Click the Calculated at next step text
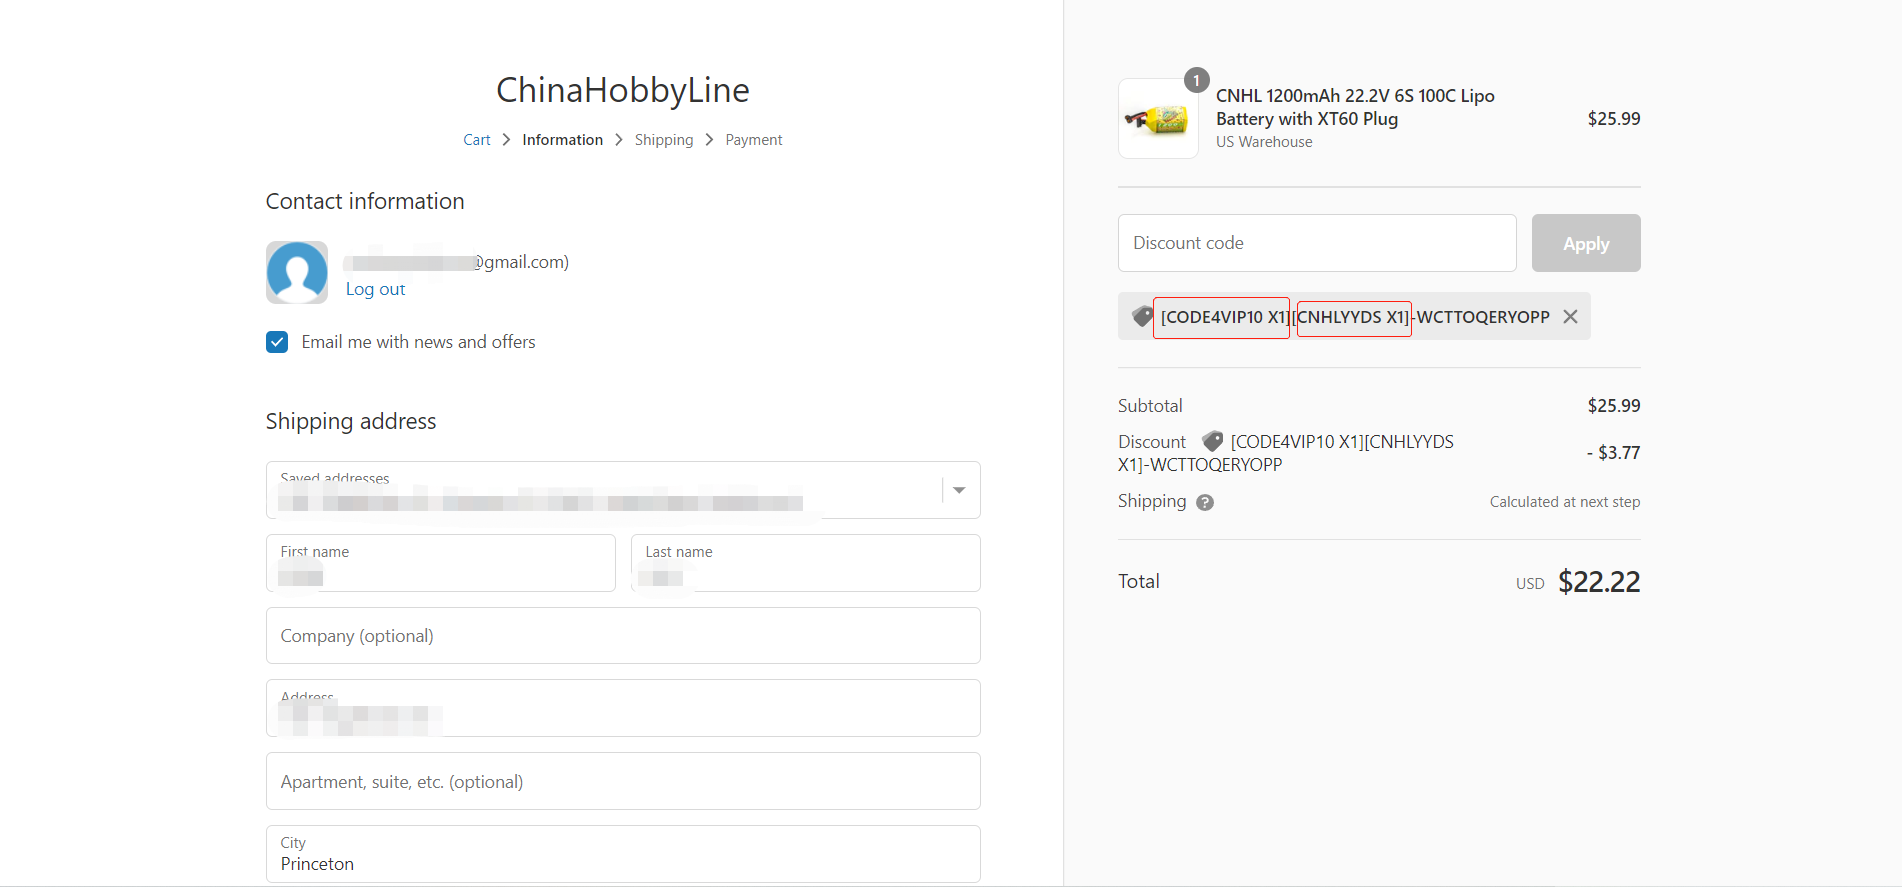The height and width of the screenshot is (887, 1902). tap(1565, 502)
